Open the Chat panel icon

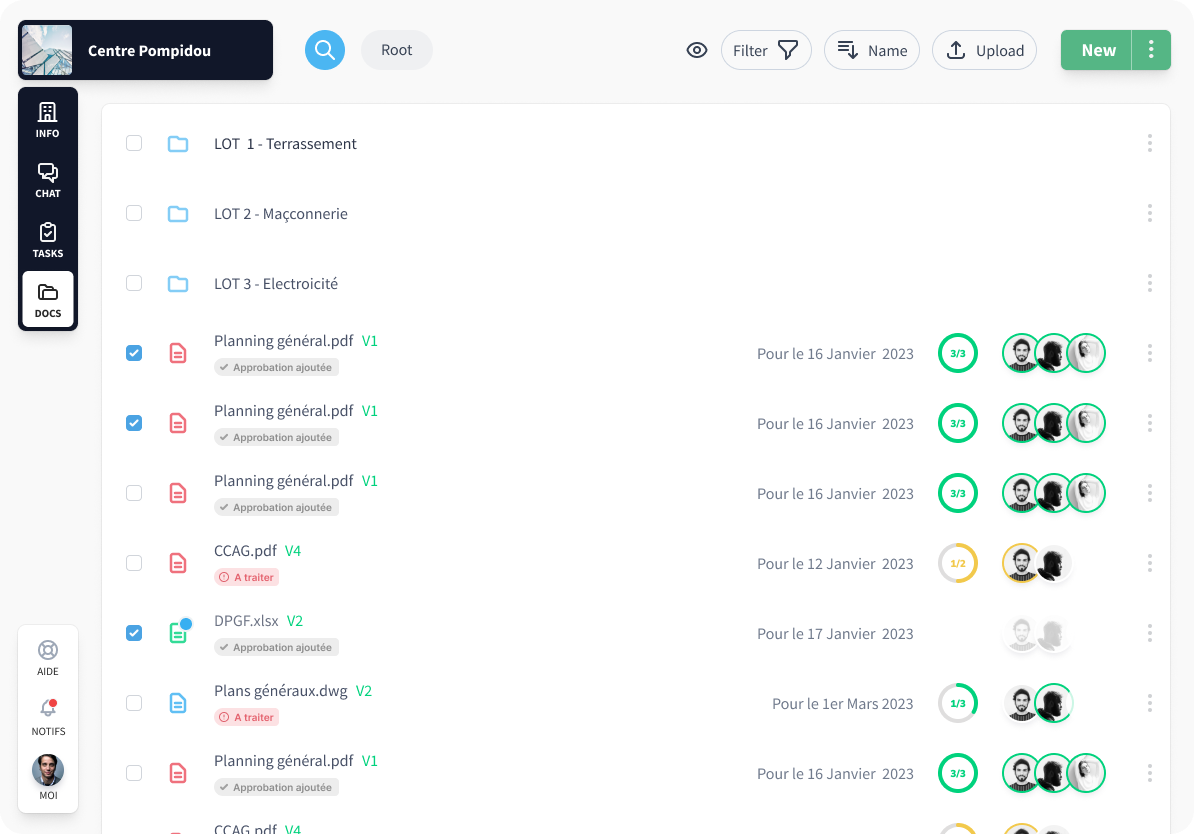(x=47, y=179)
